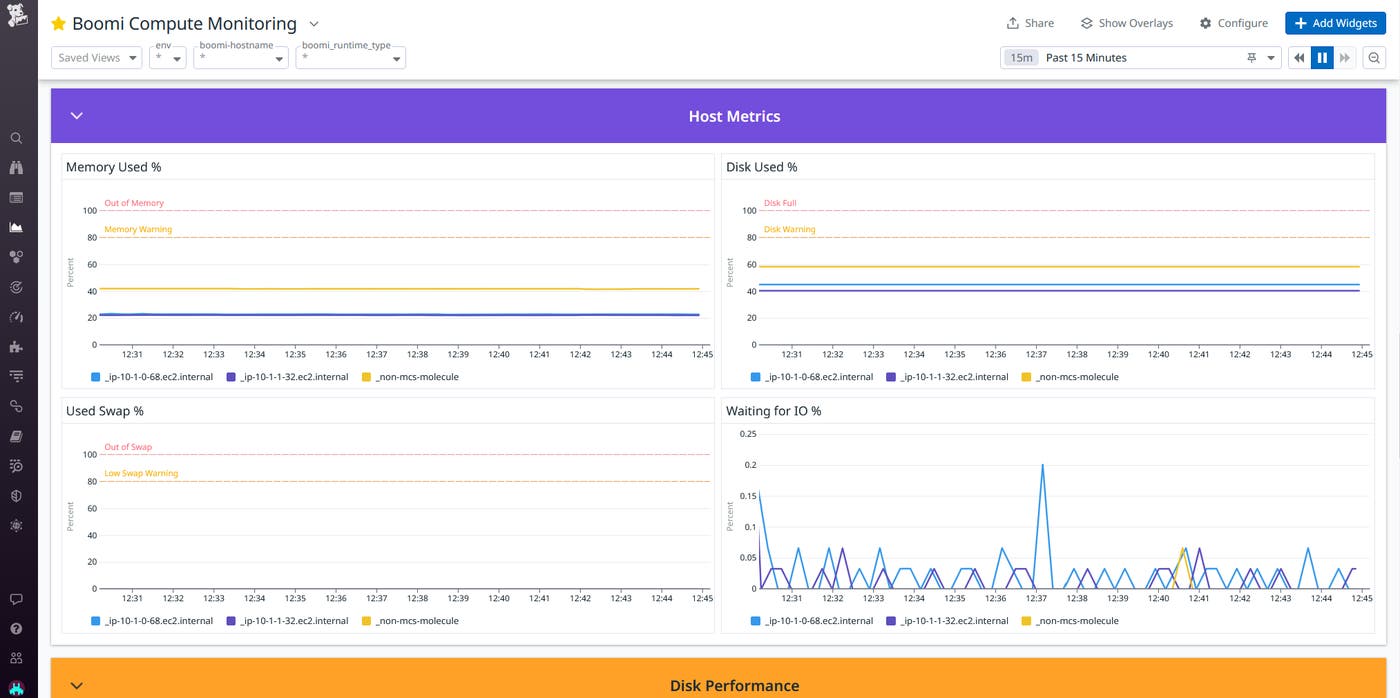This screenshot has height=698, width=1400.
Task: Select the Dashboards chart icon in sidebar
Action: tap(17, 227)
